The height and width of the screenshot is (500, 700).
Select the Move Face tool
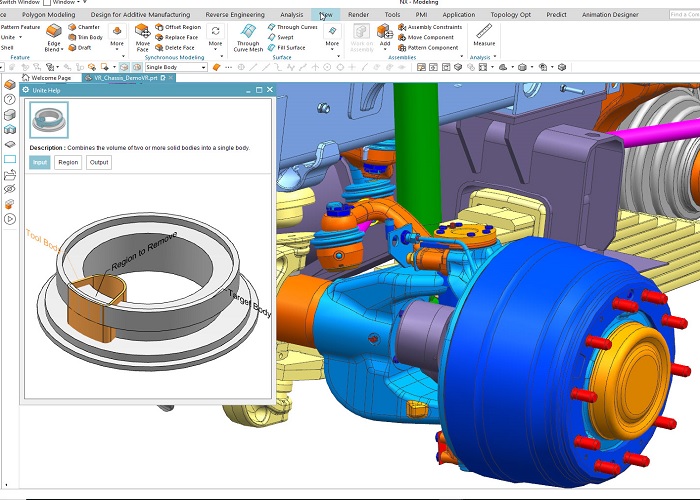click(x=143, y=32)
